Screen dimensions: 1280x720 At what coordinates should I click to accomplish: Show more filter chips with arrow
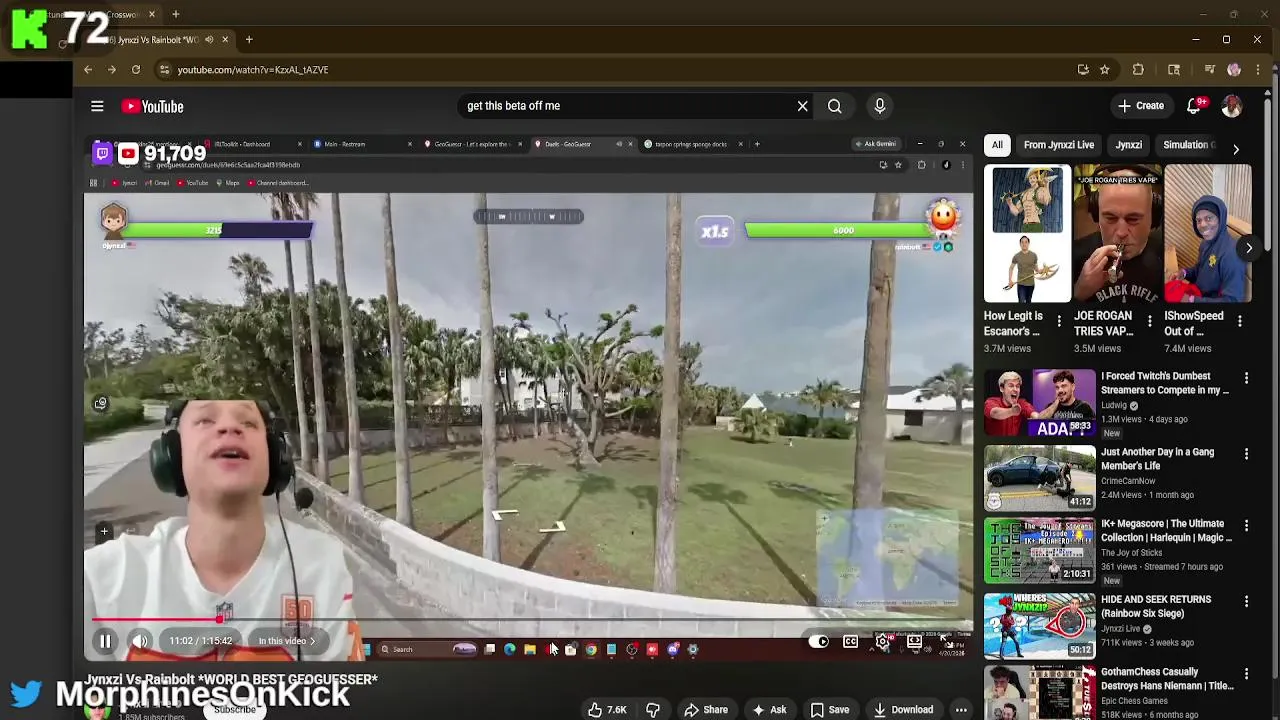point(1236,149)
